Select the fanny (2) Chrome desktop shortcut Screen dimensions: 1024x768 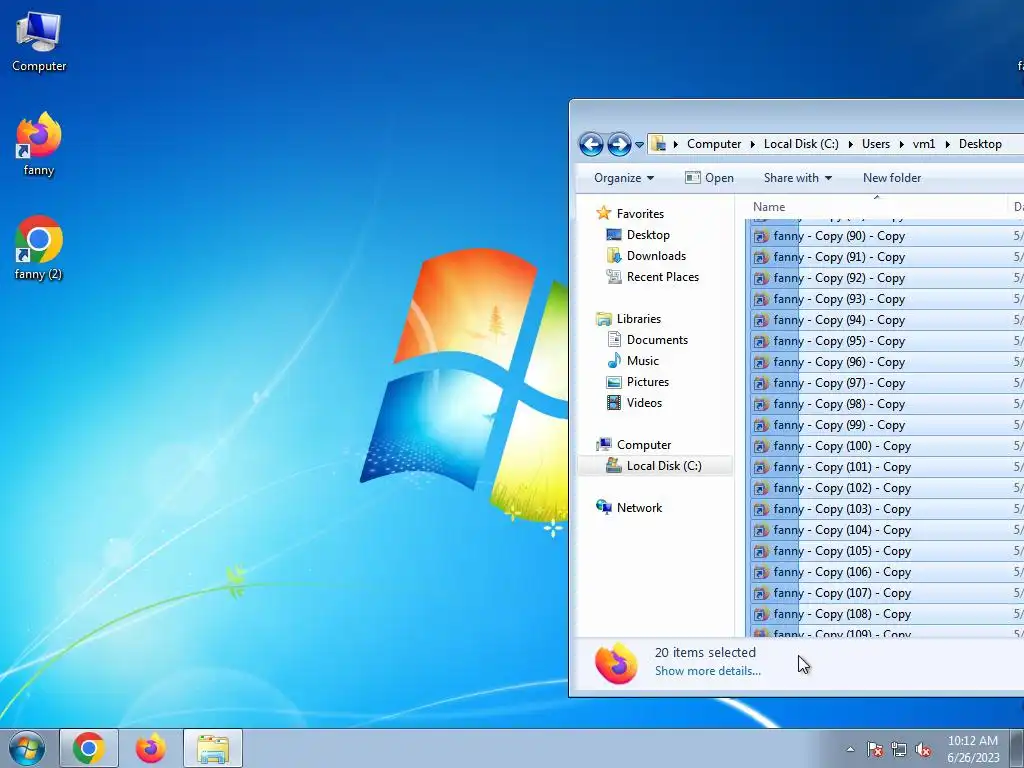point(39,248)
